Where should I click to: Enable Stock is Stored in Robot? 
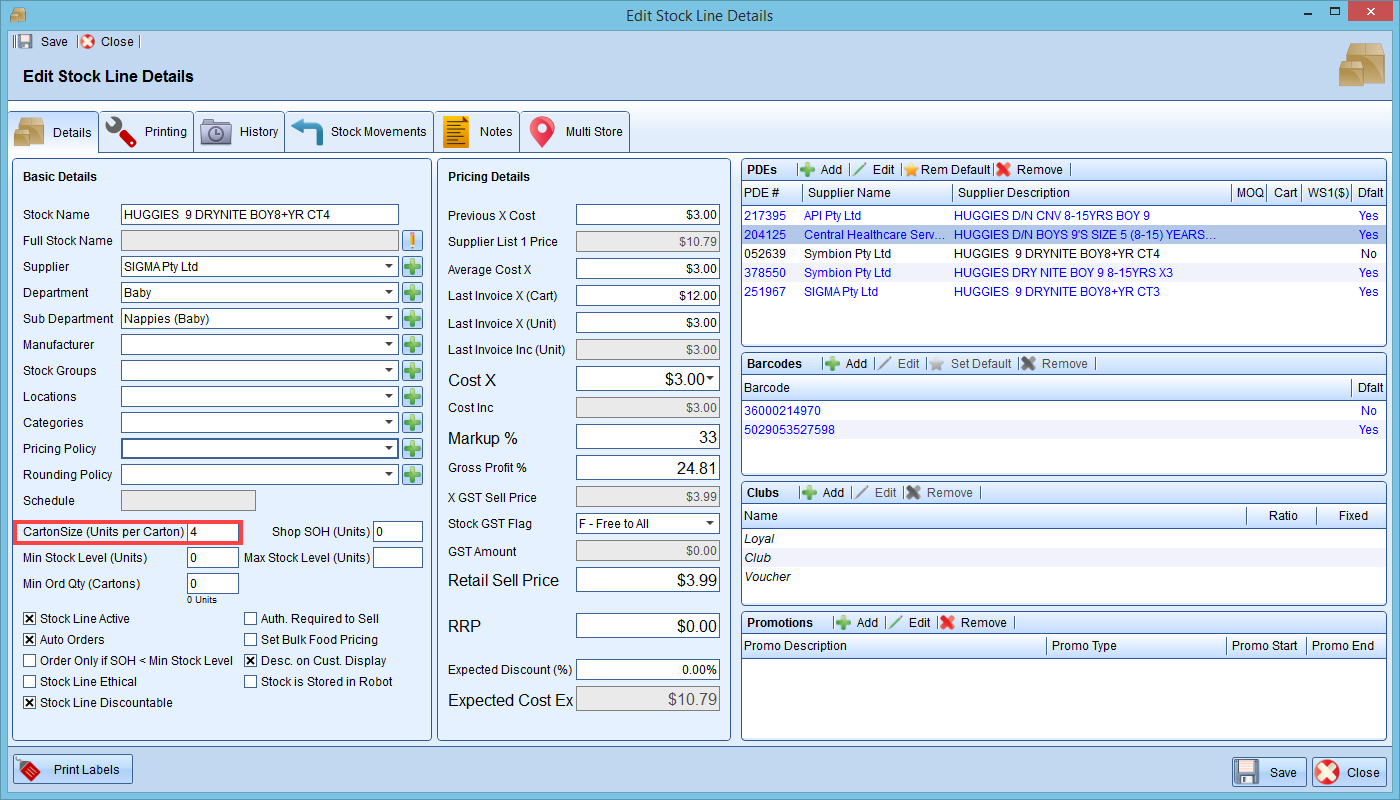pyautogui.click(x=251, y=682)
